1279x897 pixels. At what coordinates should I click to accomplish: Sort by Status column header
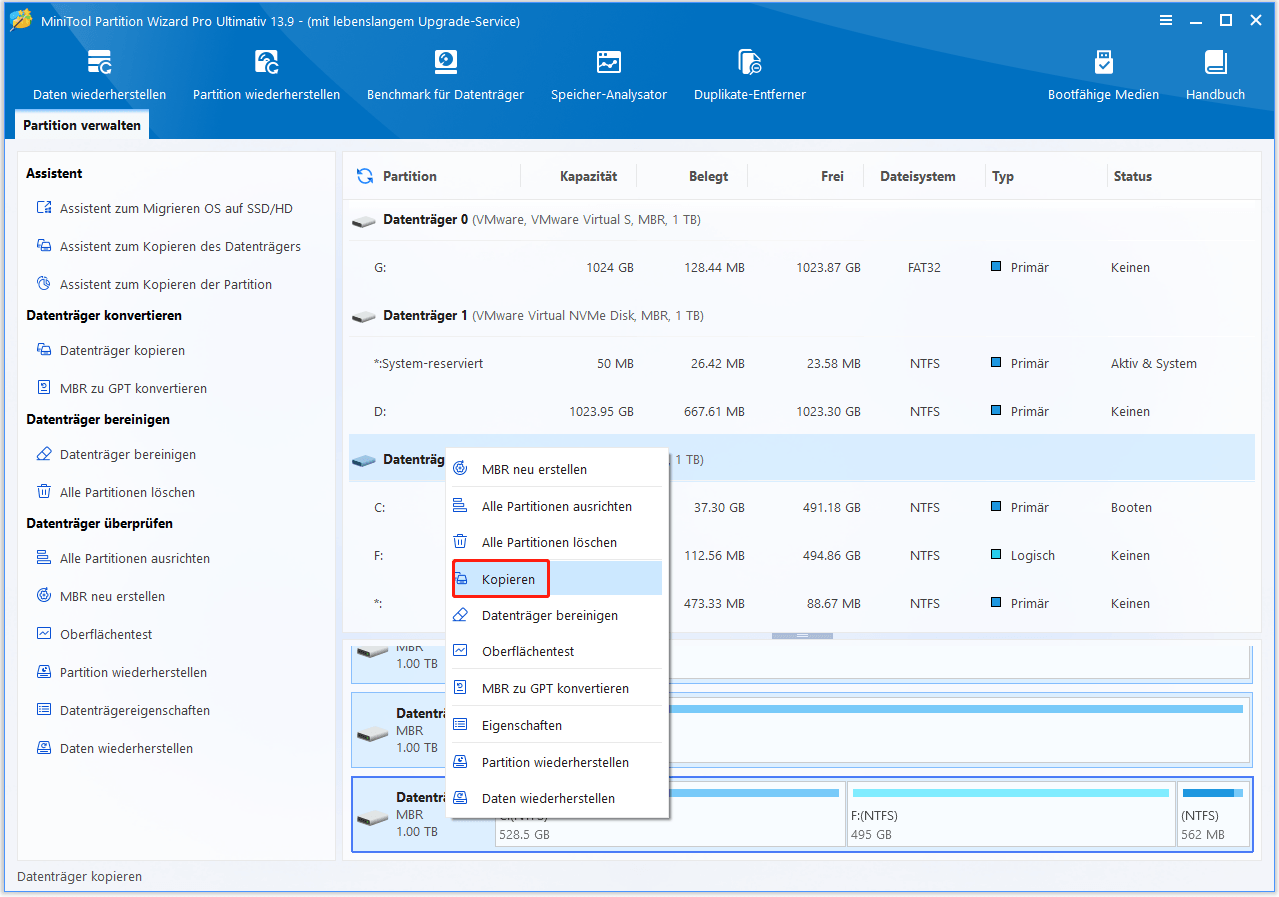pos(1133,176)
